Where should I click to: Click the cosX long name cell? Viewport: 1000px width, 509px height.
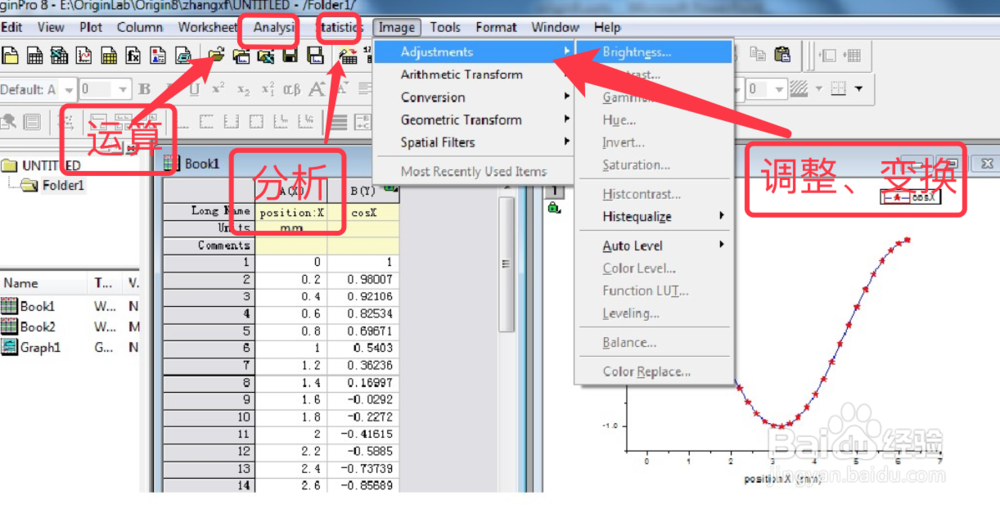[364, 212]
